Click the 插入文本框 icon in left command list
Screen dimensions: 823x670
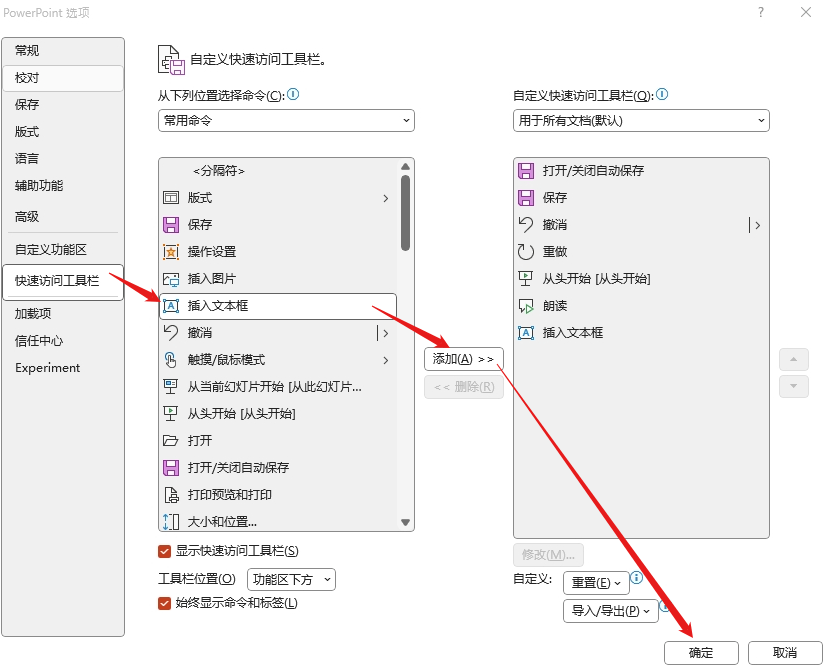coord(171,306)
